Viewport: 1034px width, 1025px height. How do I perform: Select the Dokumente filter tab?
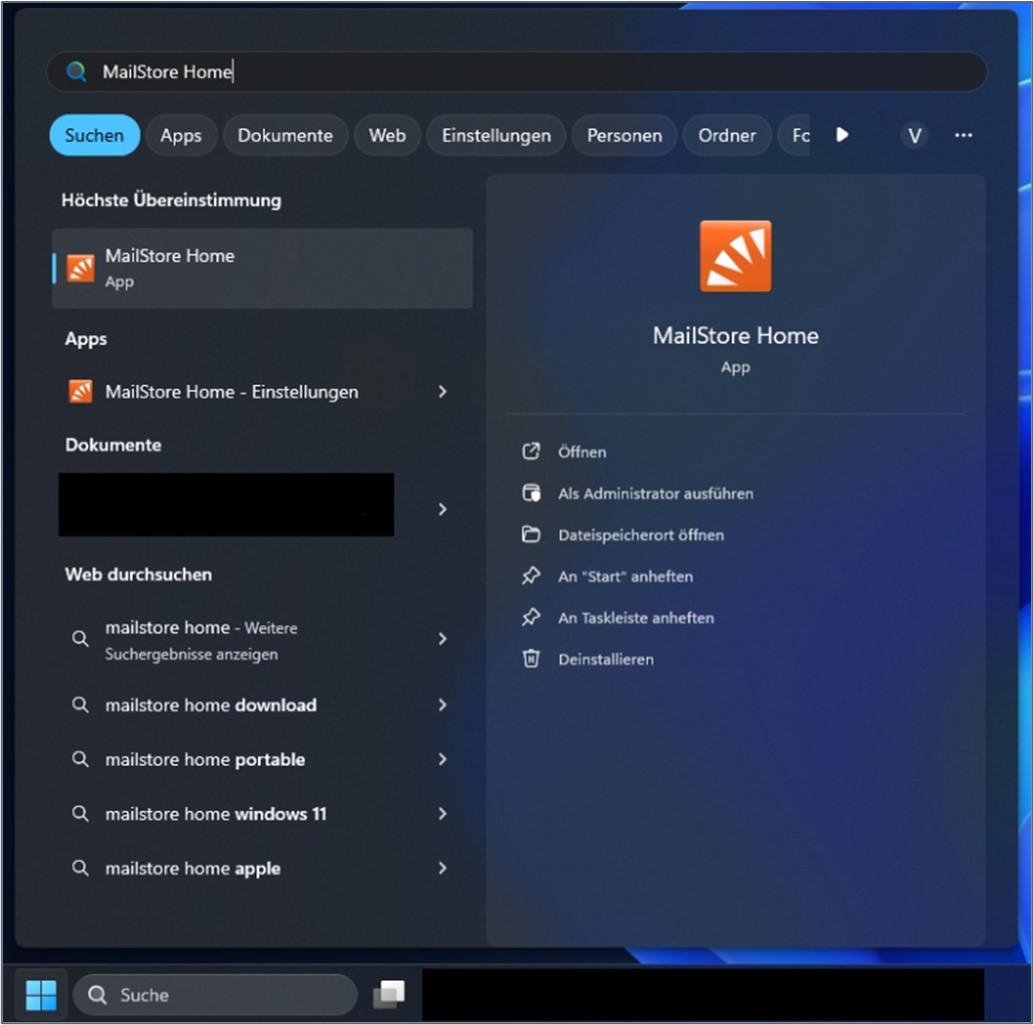coord(285,136)
